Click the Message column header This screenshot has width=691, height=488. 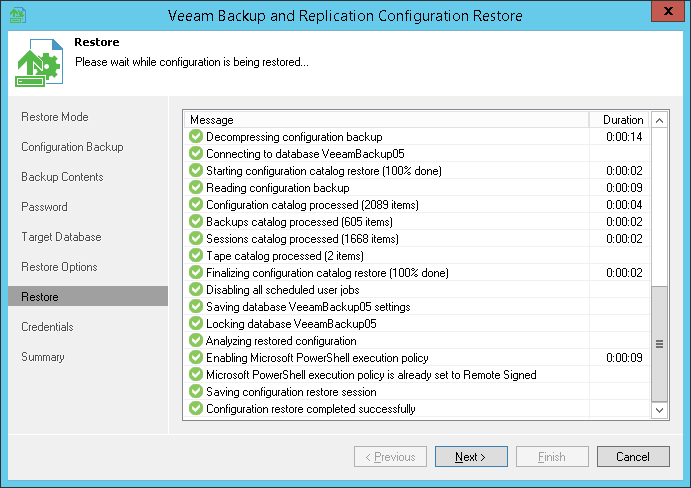(394, 120)
